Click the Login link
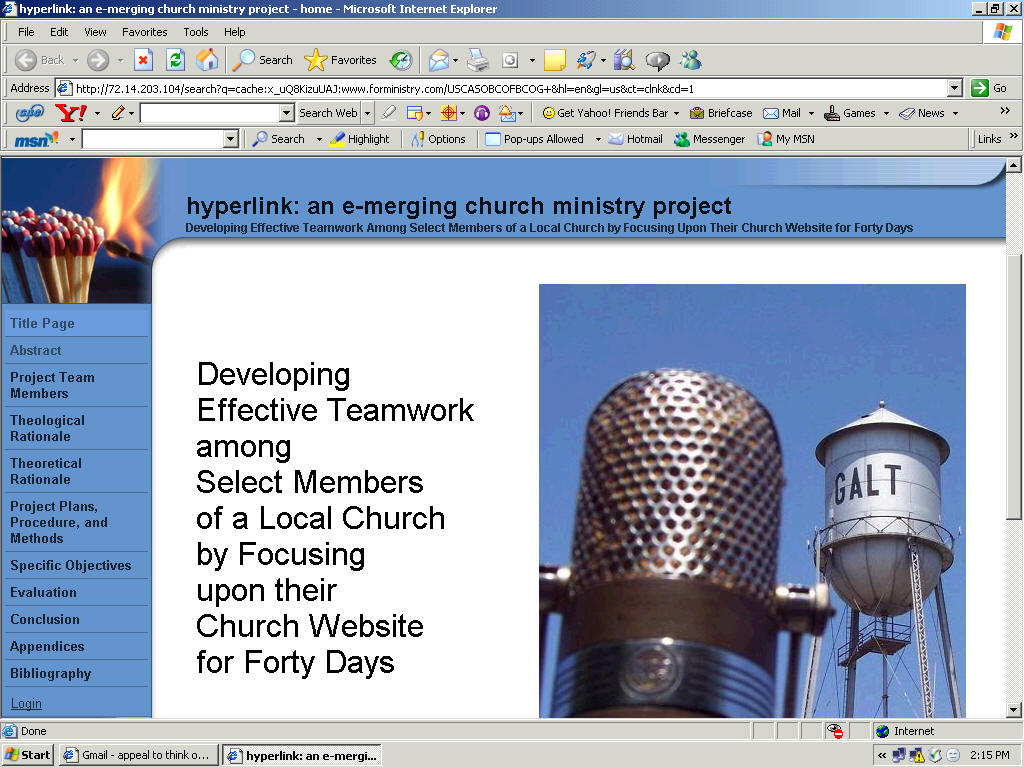The width and height of the screenshot is (1024, 768). coord(26,703)
